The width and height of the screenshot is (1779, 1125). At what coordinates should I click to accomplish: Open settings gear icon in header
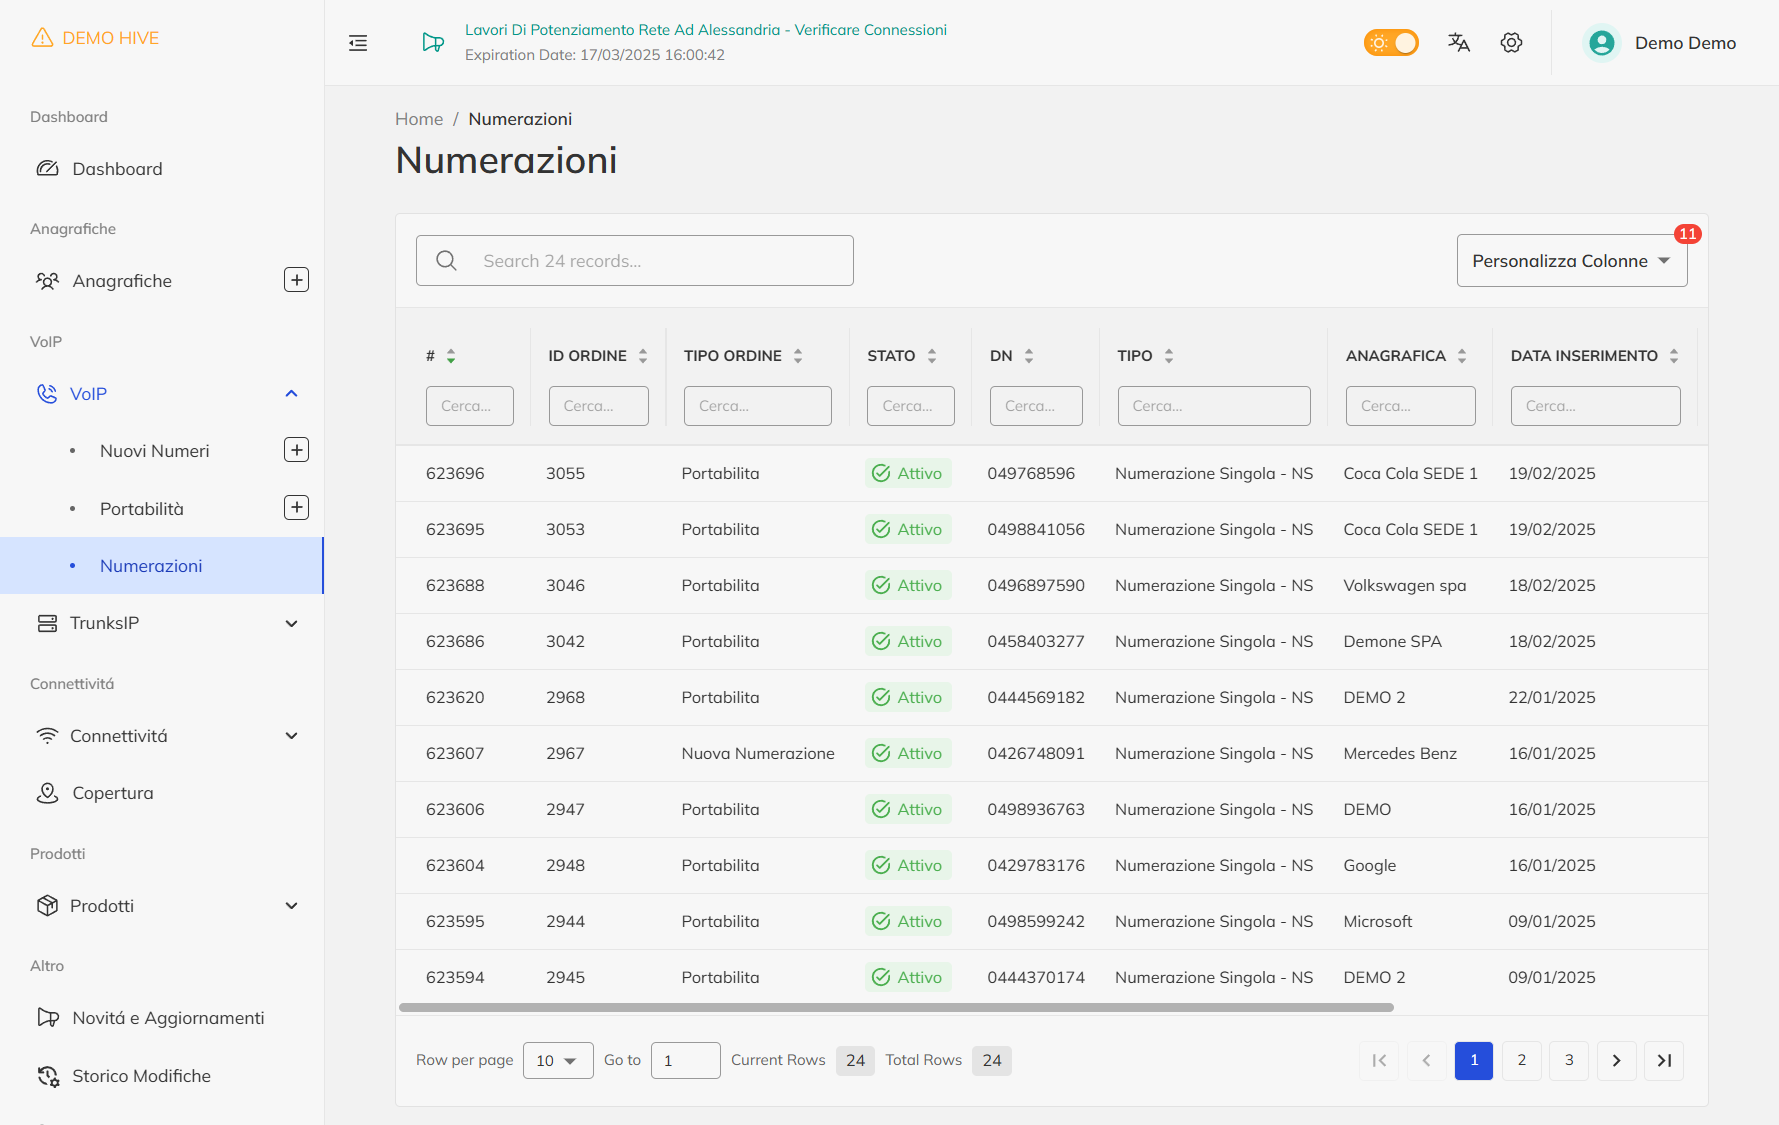click(x=1511, y=43)
